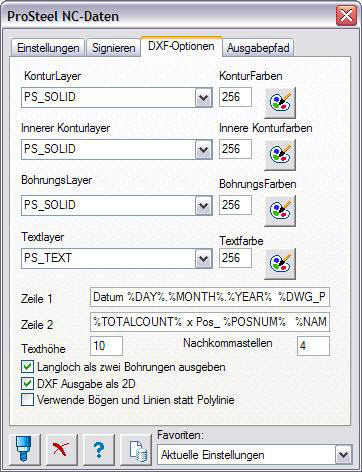Open the Favoriten dropdown list
The height and width of the screenshot is (472, 362).
[343, 455]
